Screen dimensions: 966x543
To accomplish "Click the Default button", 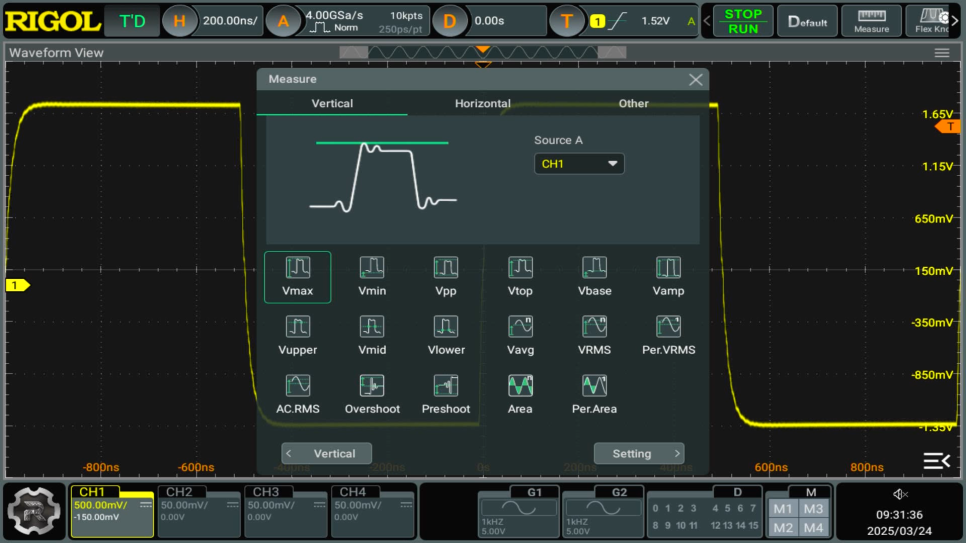I will (807, 21).
